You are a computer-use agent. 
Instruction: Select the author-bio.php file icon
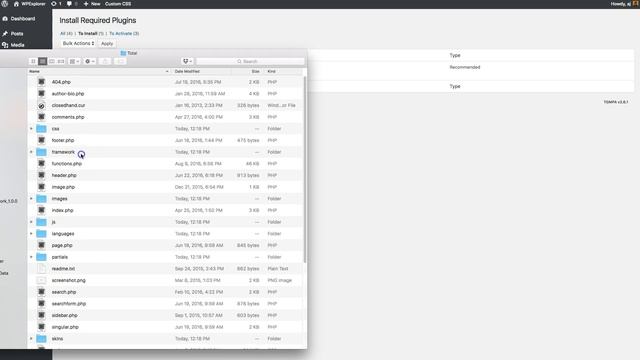pos(41,93)
